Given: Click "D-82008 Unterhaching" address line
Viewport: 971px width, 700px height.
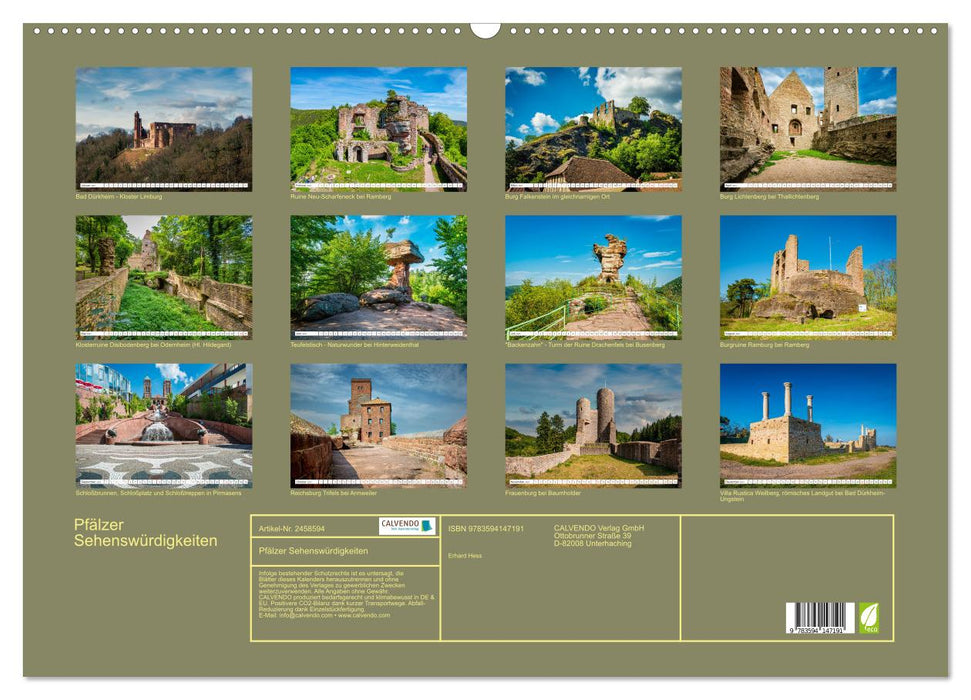Looking at the screenshot, I should [x=593, y=543].
